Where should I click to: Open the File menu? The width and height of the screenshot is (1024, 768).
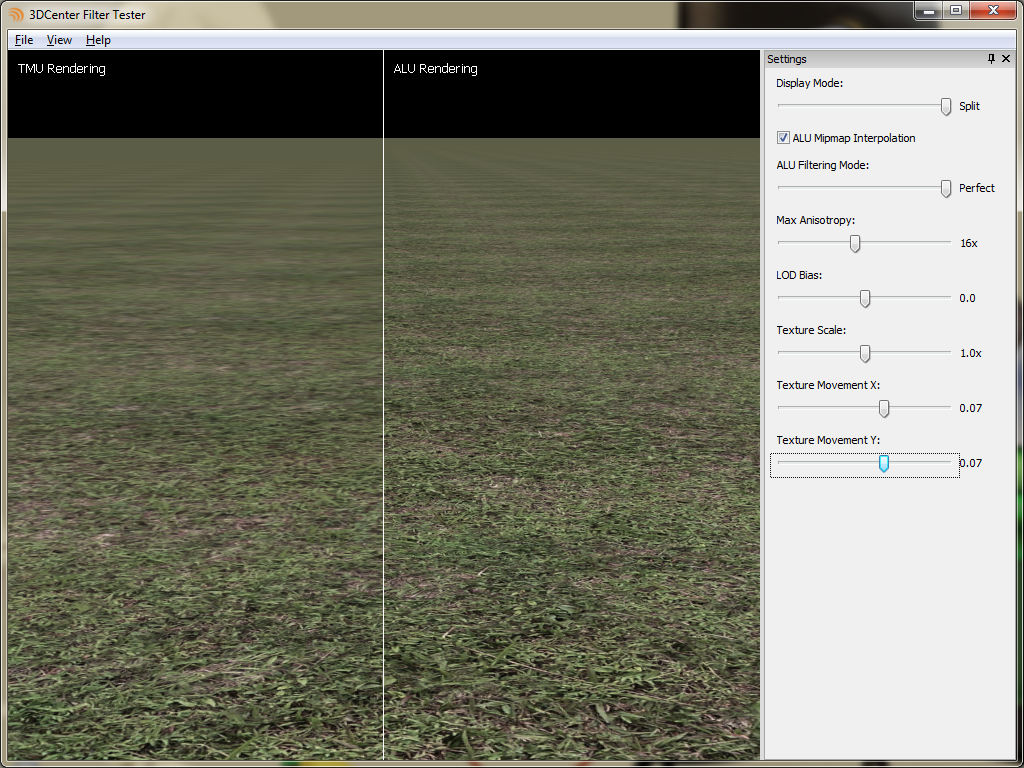[24, 40]
